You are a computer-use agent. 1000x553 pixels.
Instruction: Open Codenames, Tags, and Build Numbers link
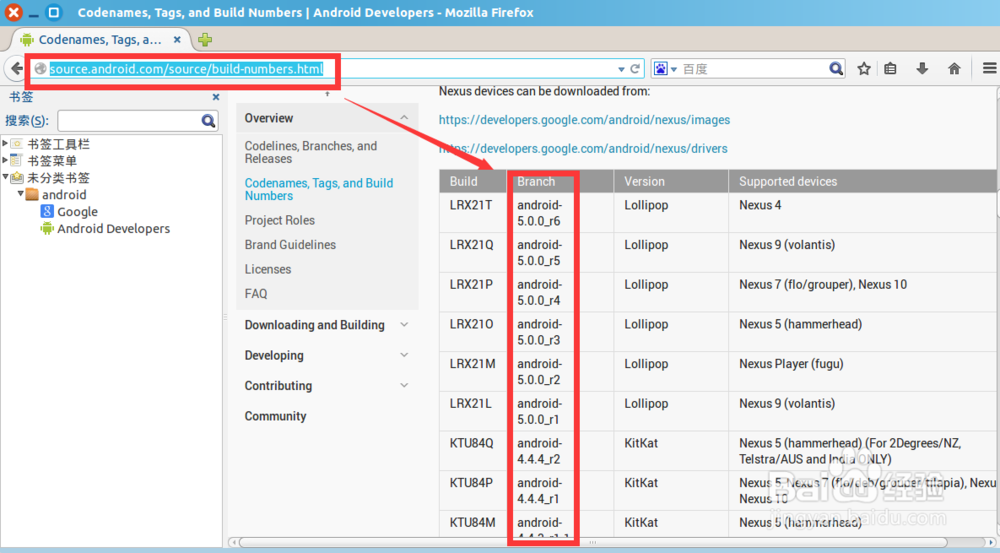319,189
